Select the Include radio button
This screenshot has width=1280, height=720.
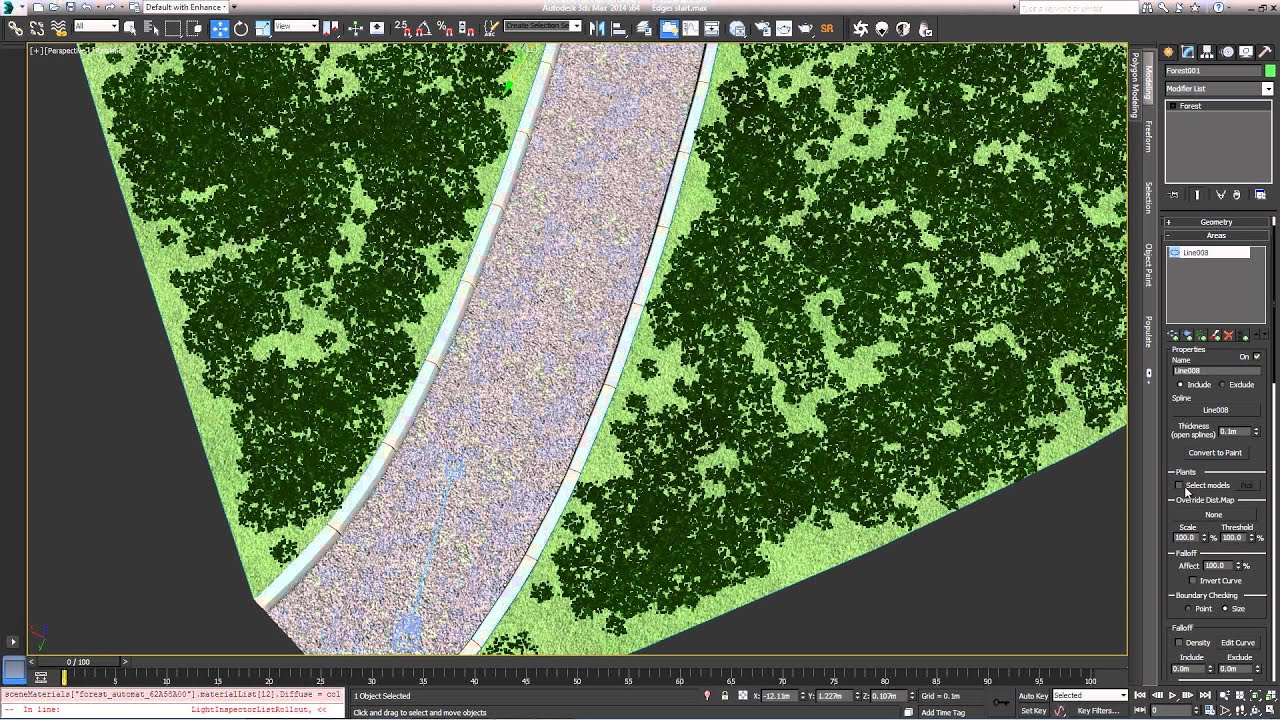pos(1180,385)
